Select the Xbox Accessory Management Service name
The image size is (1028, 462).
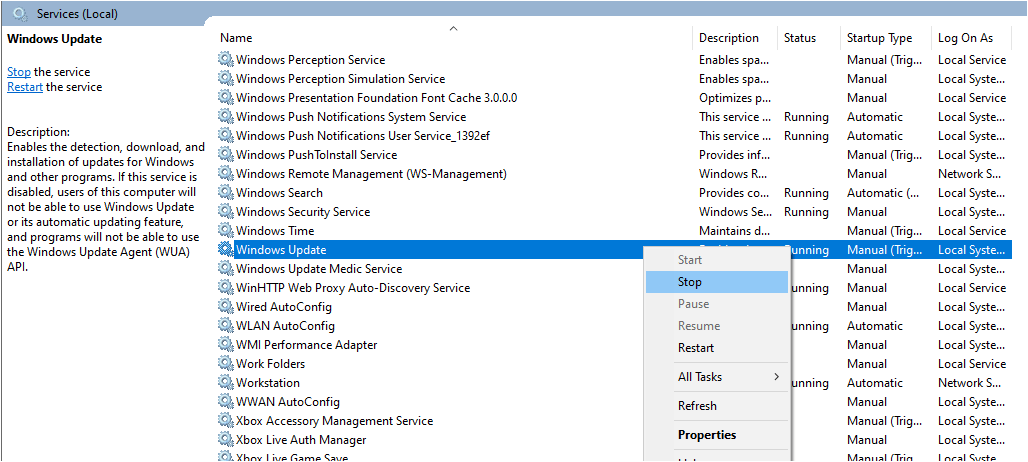pos(334,421)
